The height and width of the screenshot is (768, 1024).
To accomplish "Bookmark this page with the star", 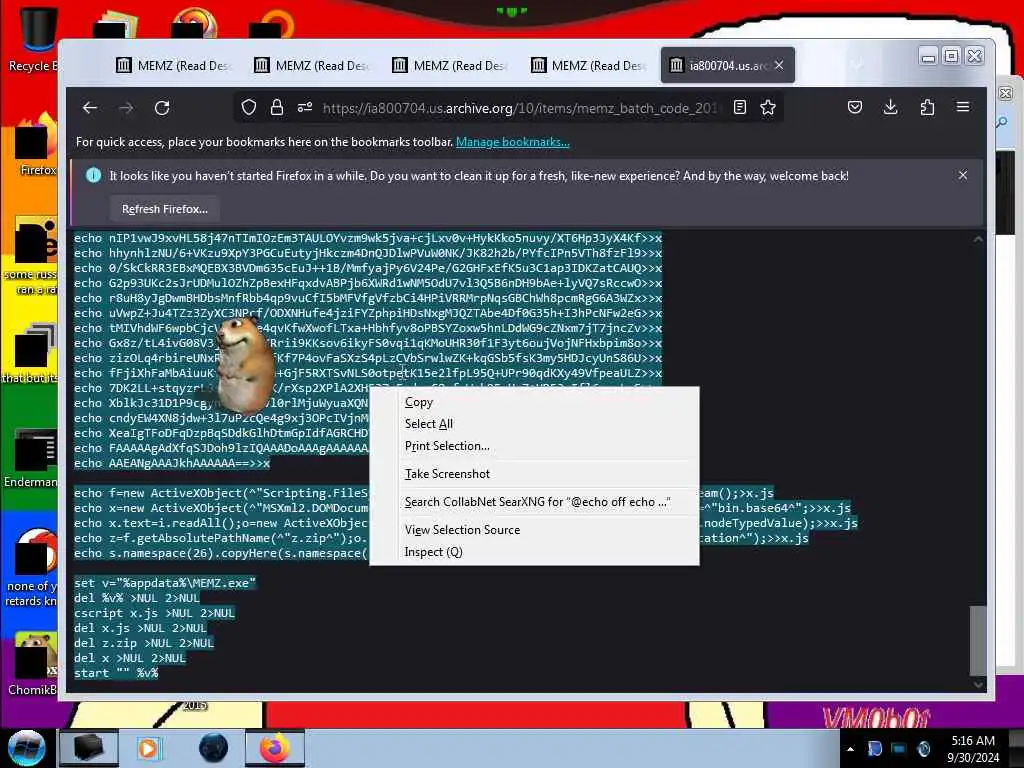I will coord(768,108).
